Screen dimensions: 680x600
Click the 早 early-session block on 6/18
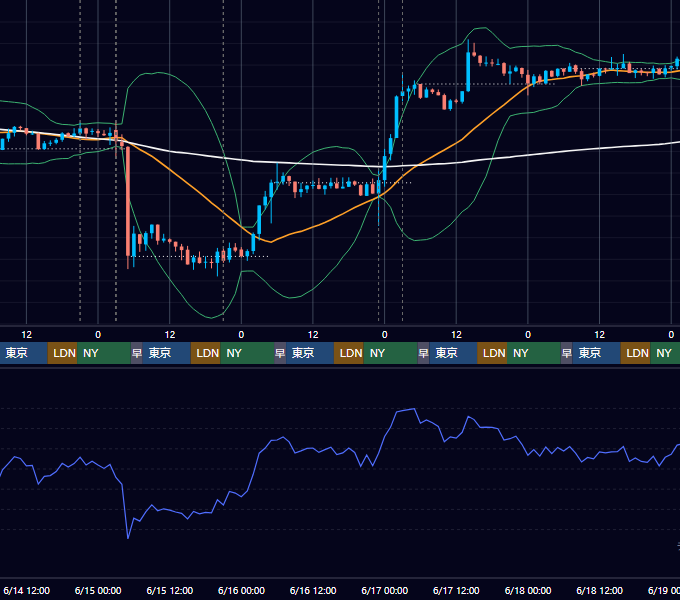click(x=567, y=353)
